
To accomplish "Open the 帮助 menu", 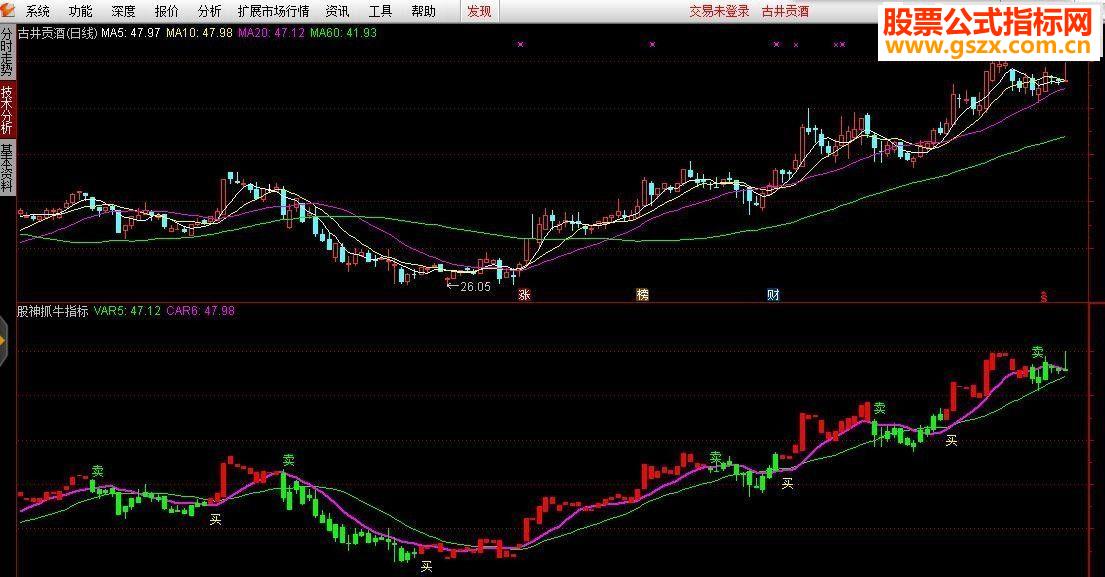I will [x=423, y=11].
